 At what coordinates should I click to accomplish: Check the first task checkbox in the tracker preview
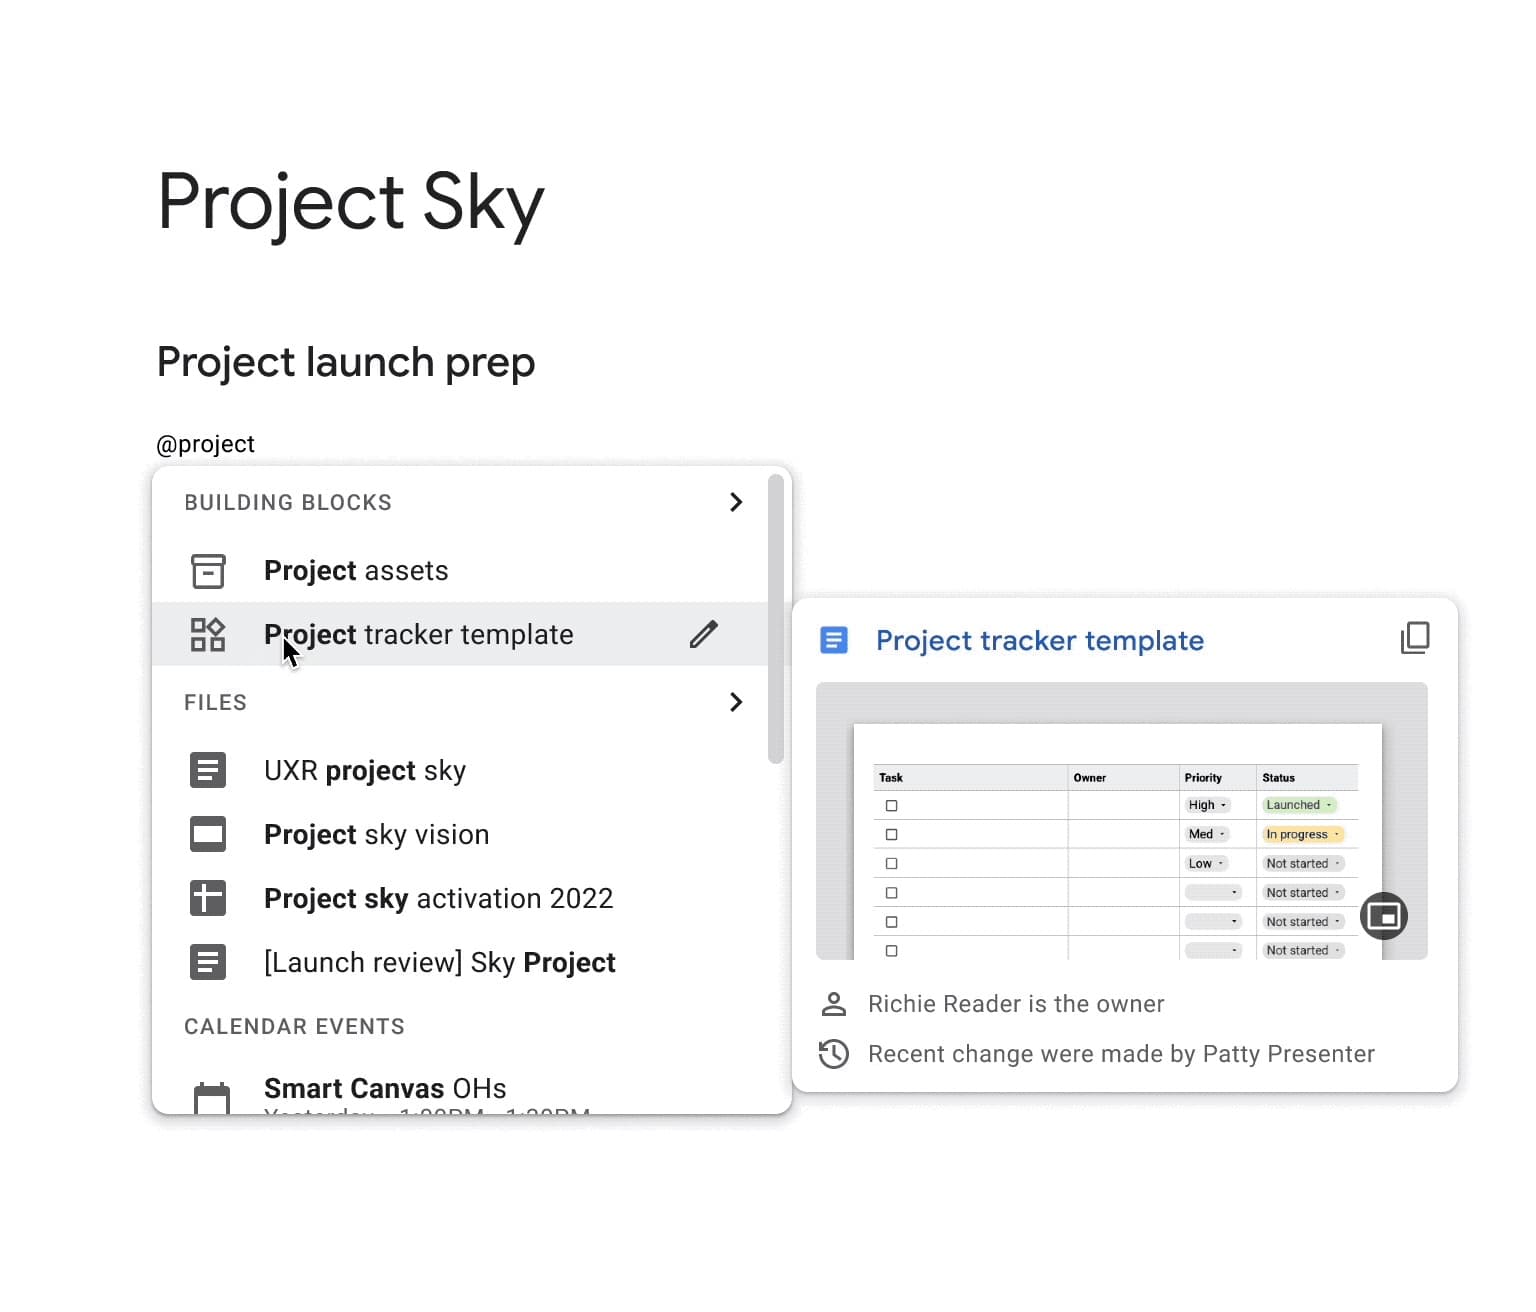click(x=891, y=806)
